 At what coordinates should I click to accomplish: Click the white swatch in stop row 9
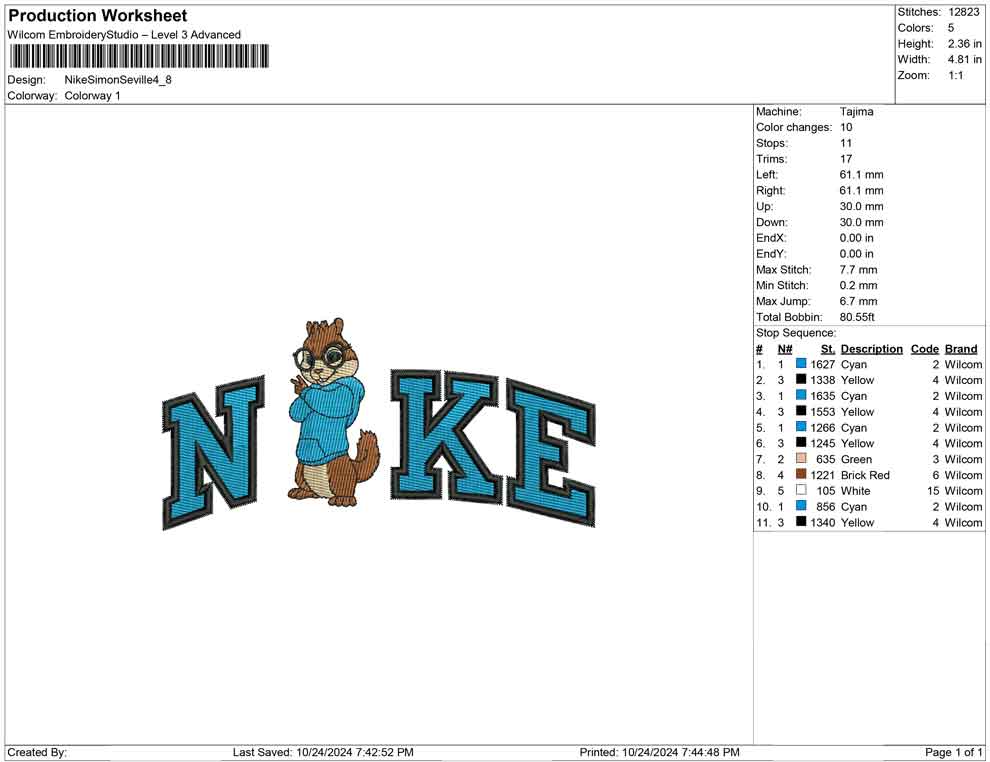pos(801,490)
